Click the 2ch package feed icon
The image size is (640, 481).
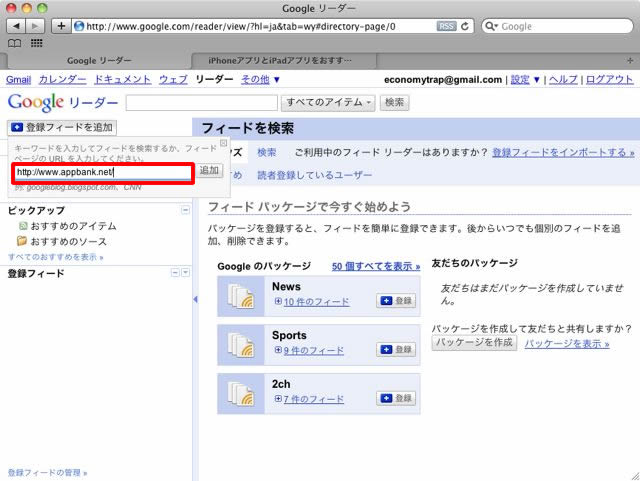pos(241,394)
